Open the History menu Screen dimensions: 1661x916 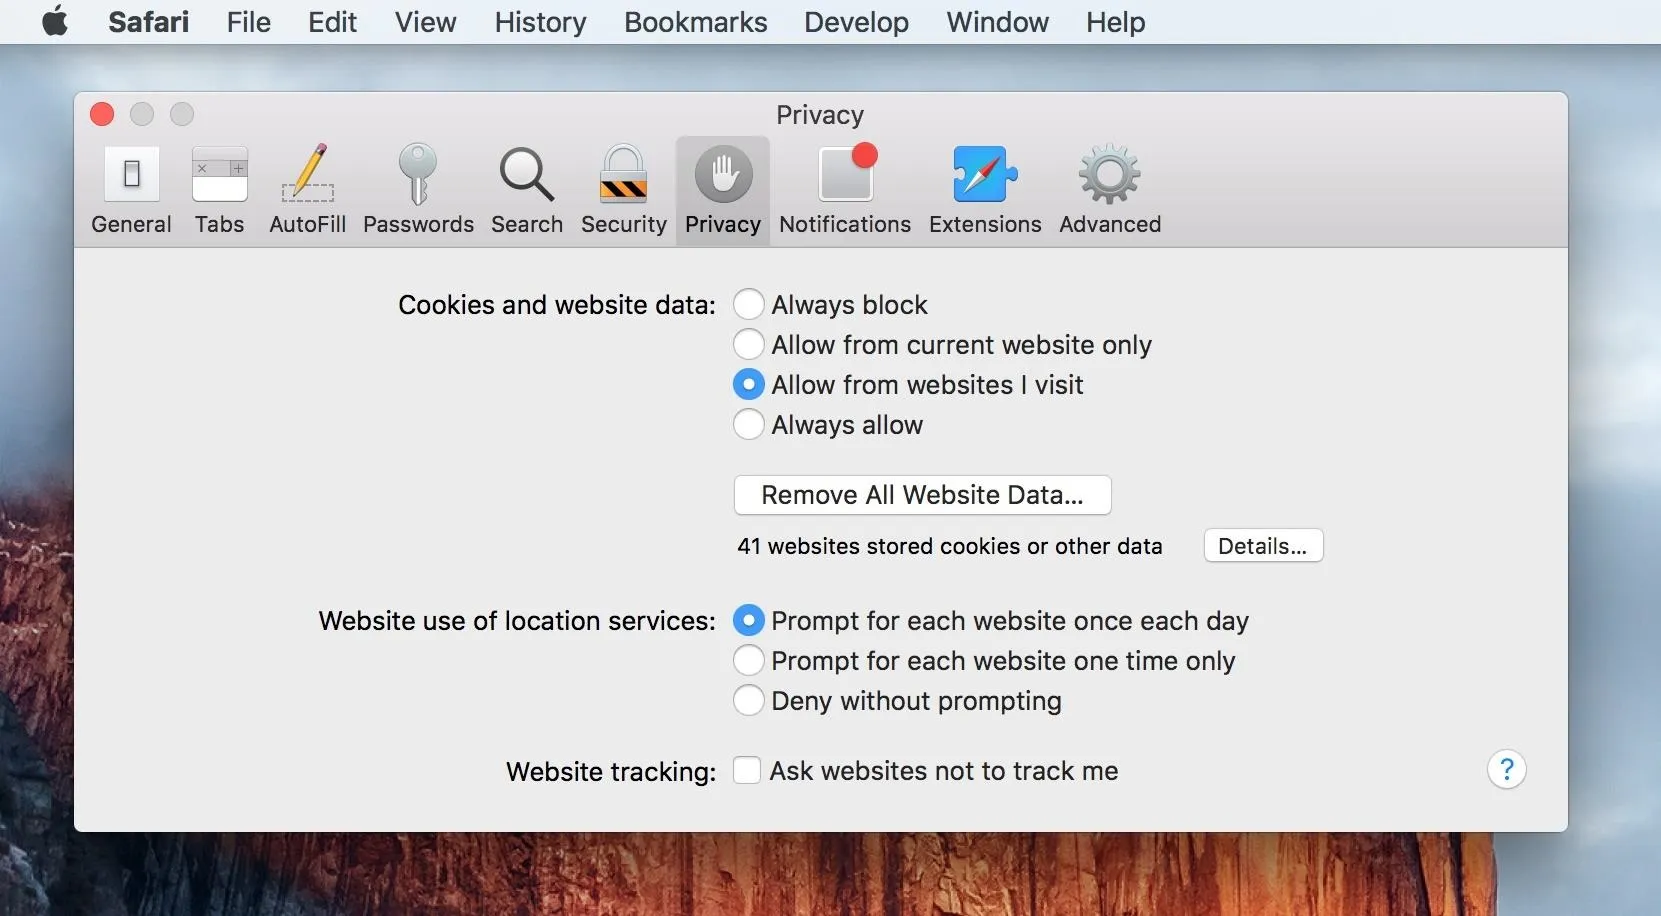coord(540,22)
